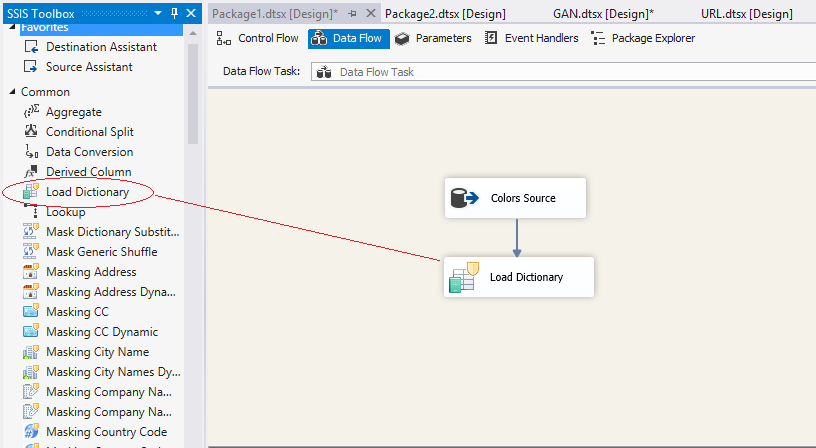The image size is (816, 448).
Task: Click the Colors Source database icon
Action: [x=464, y=198]
